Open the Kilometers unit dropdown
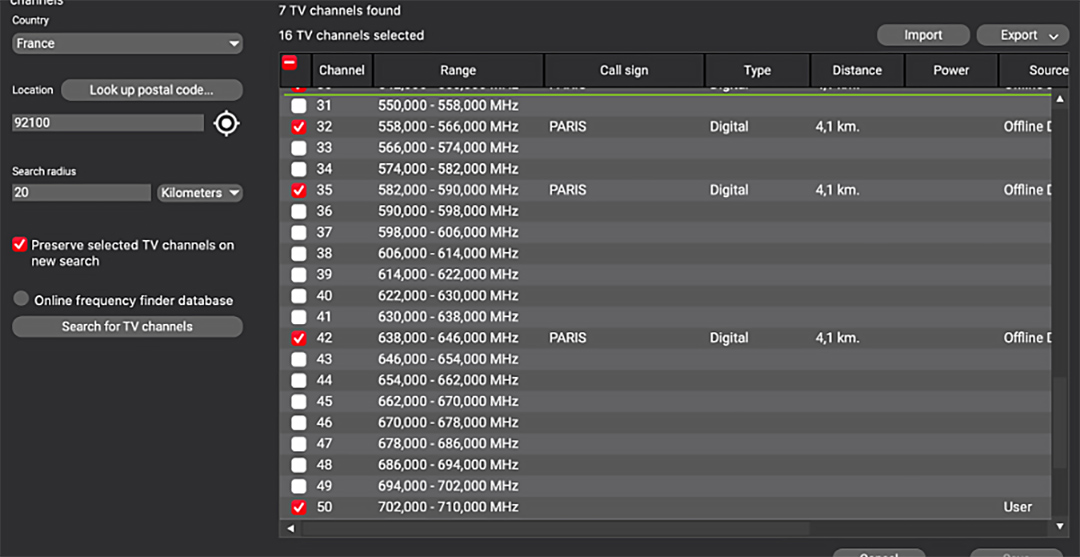Viewport: 1080px width, 557px height. [x=200, y=193]
